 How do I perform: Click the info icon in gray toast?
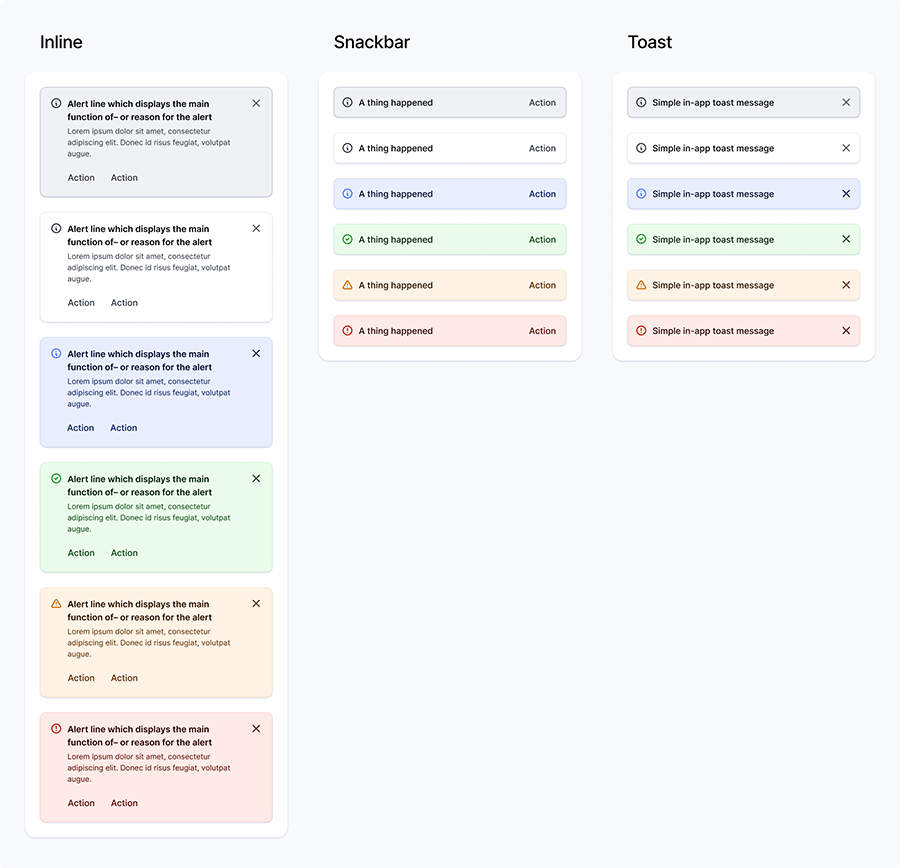pos(641,102)
